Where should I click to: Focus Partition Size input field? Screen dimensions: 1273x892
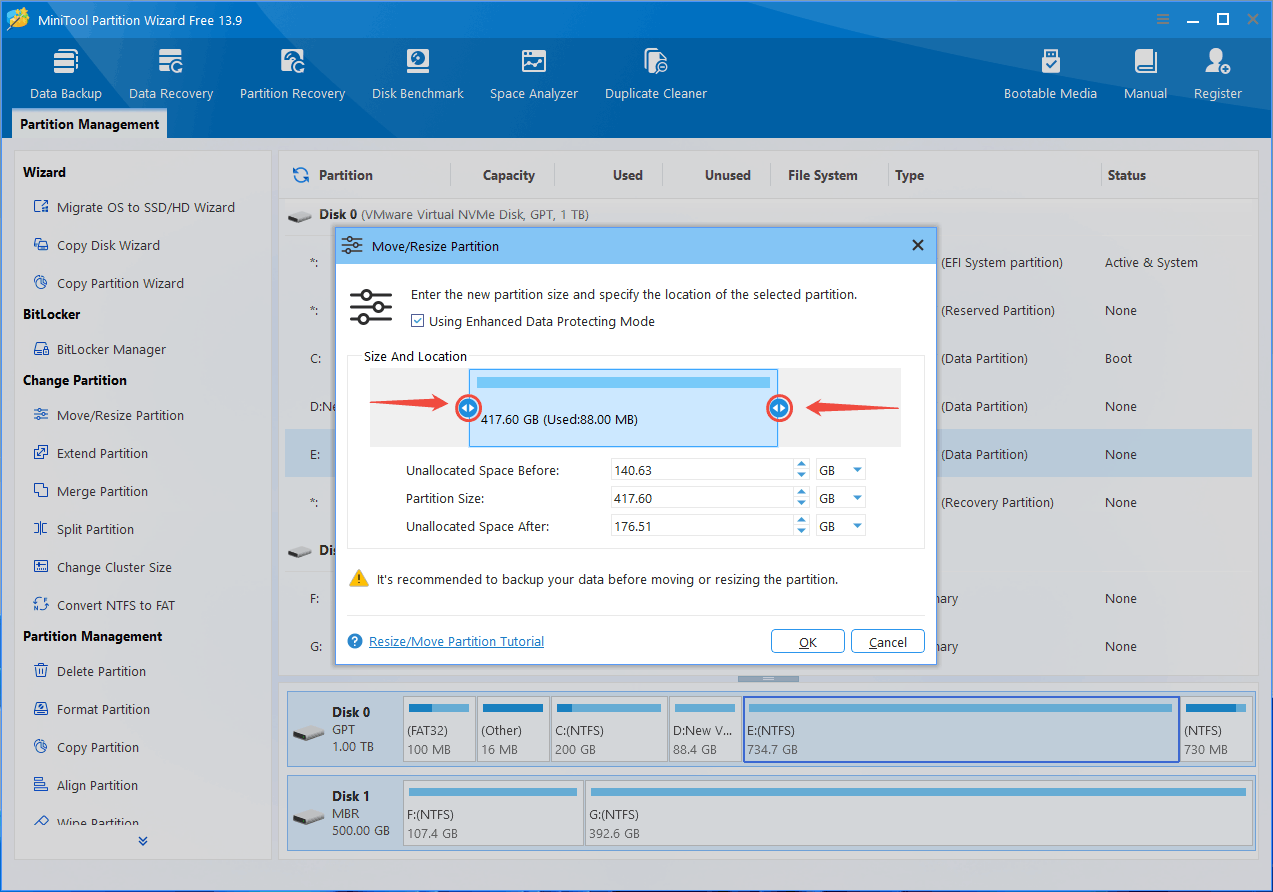(703, 498)
